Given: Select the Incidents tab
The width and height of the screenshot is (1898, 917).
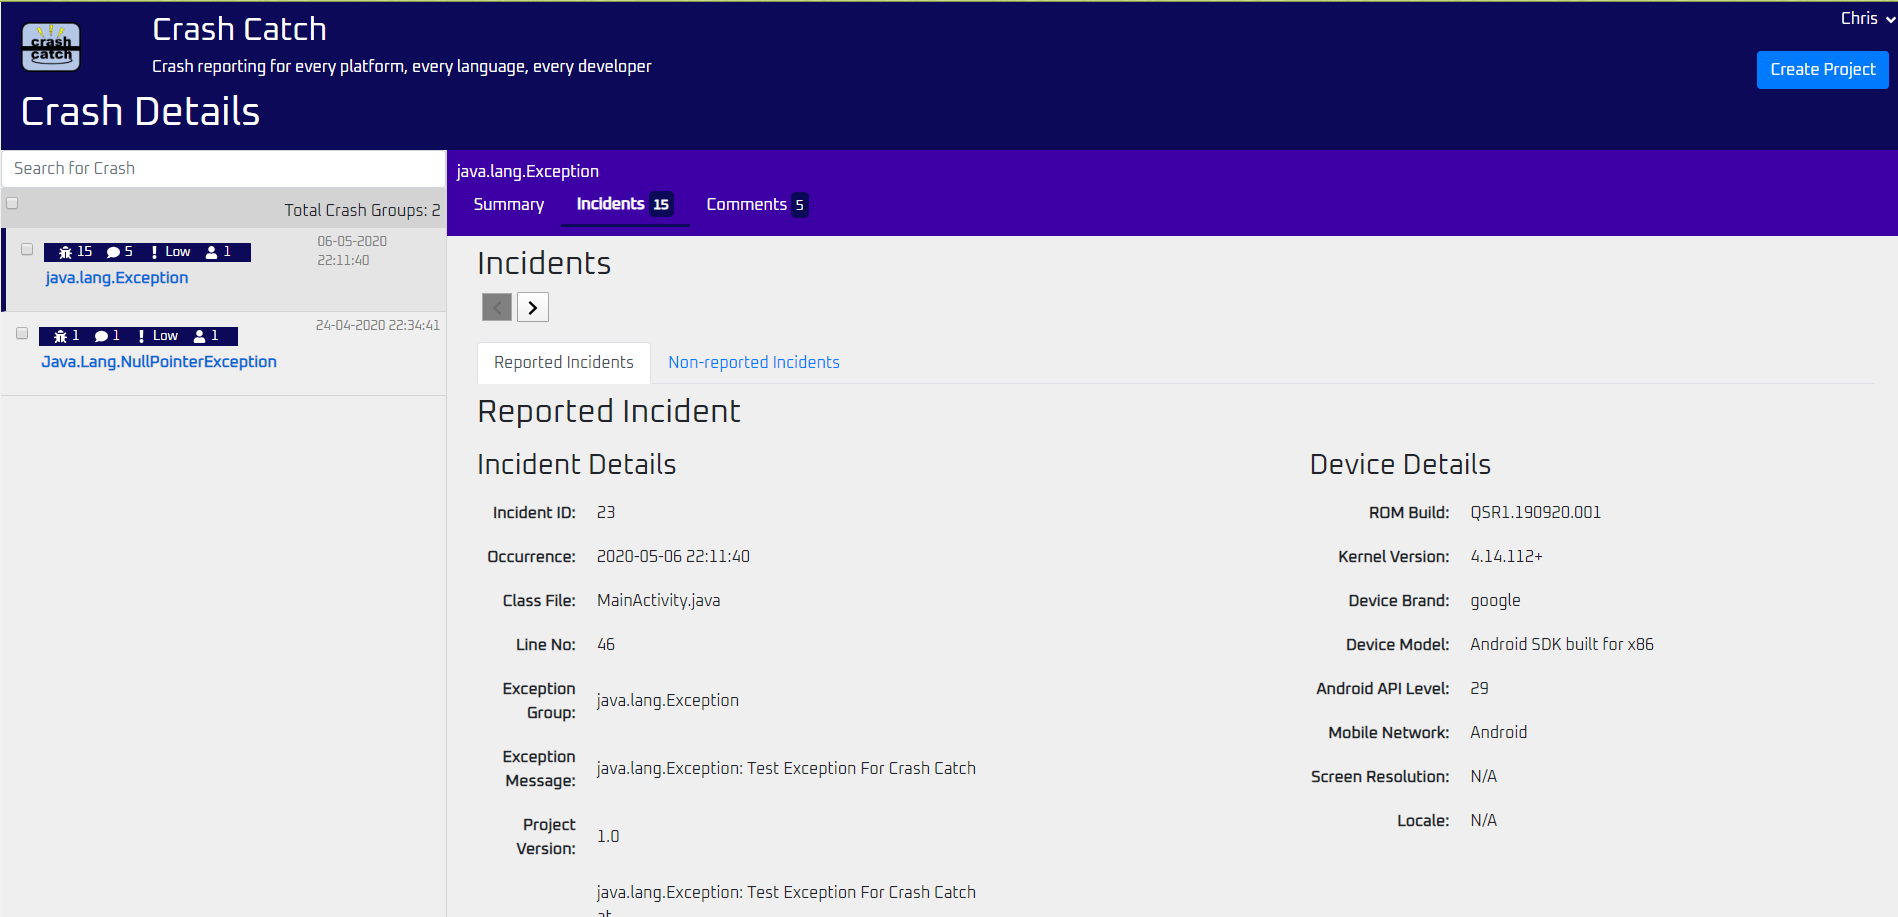Looking at the screenshot, I should point(624,204).
